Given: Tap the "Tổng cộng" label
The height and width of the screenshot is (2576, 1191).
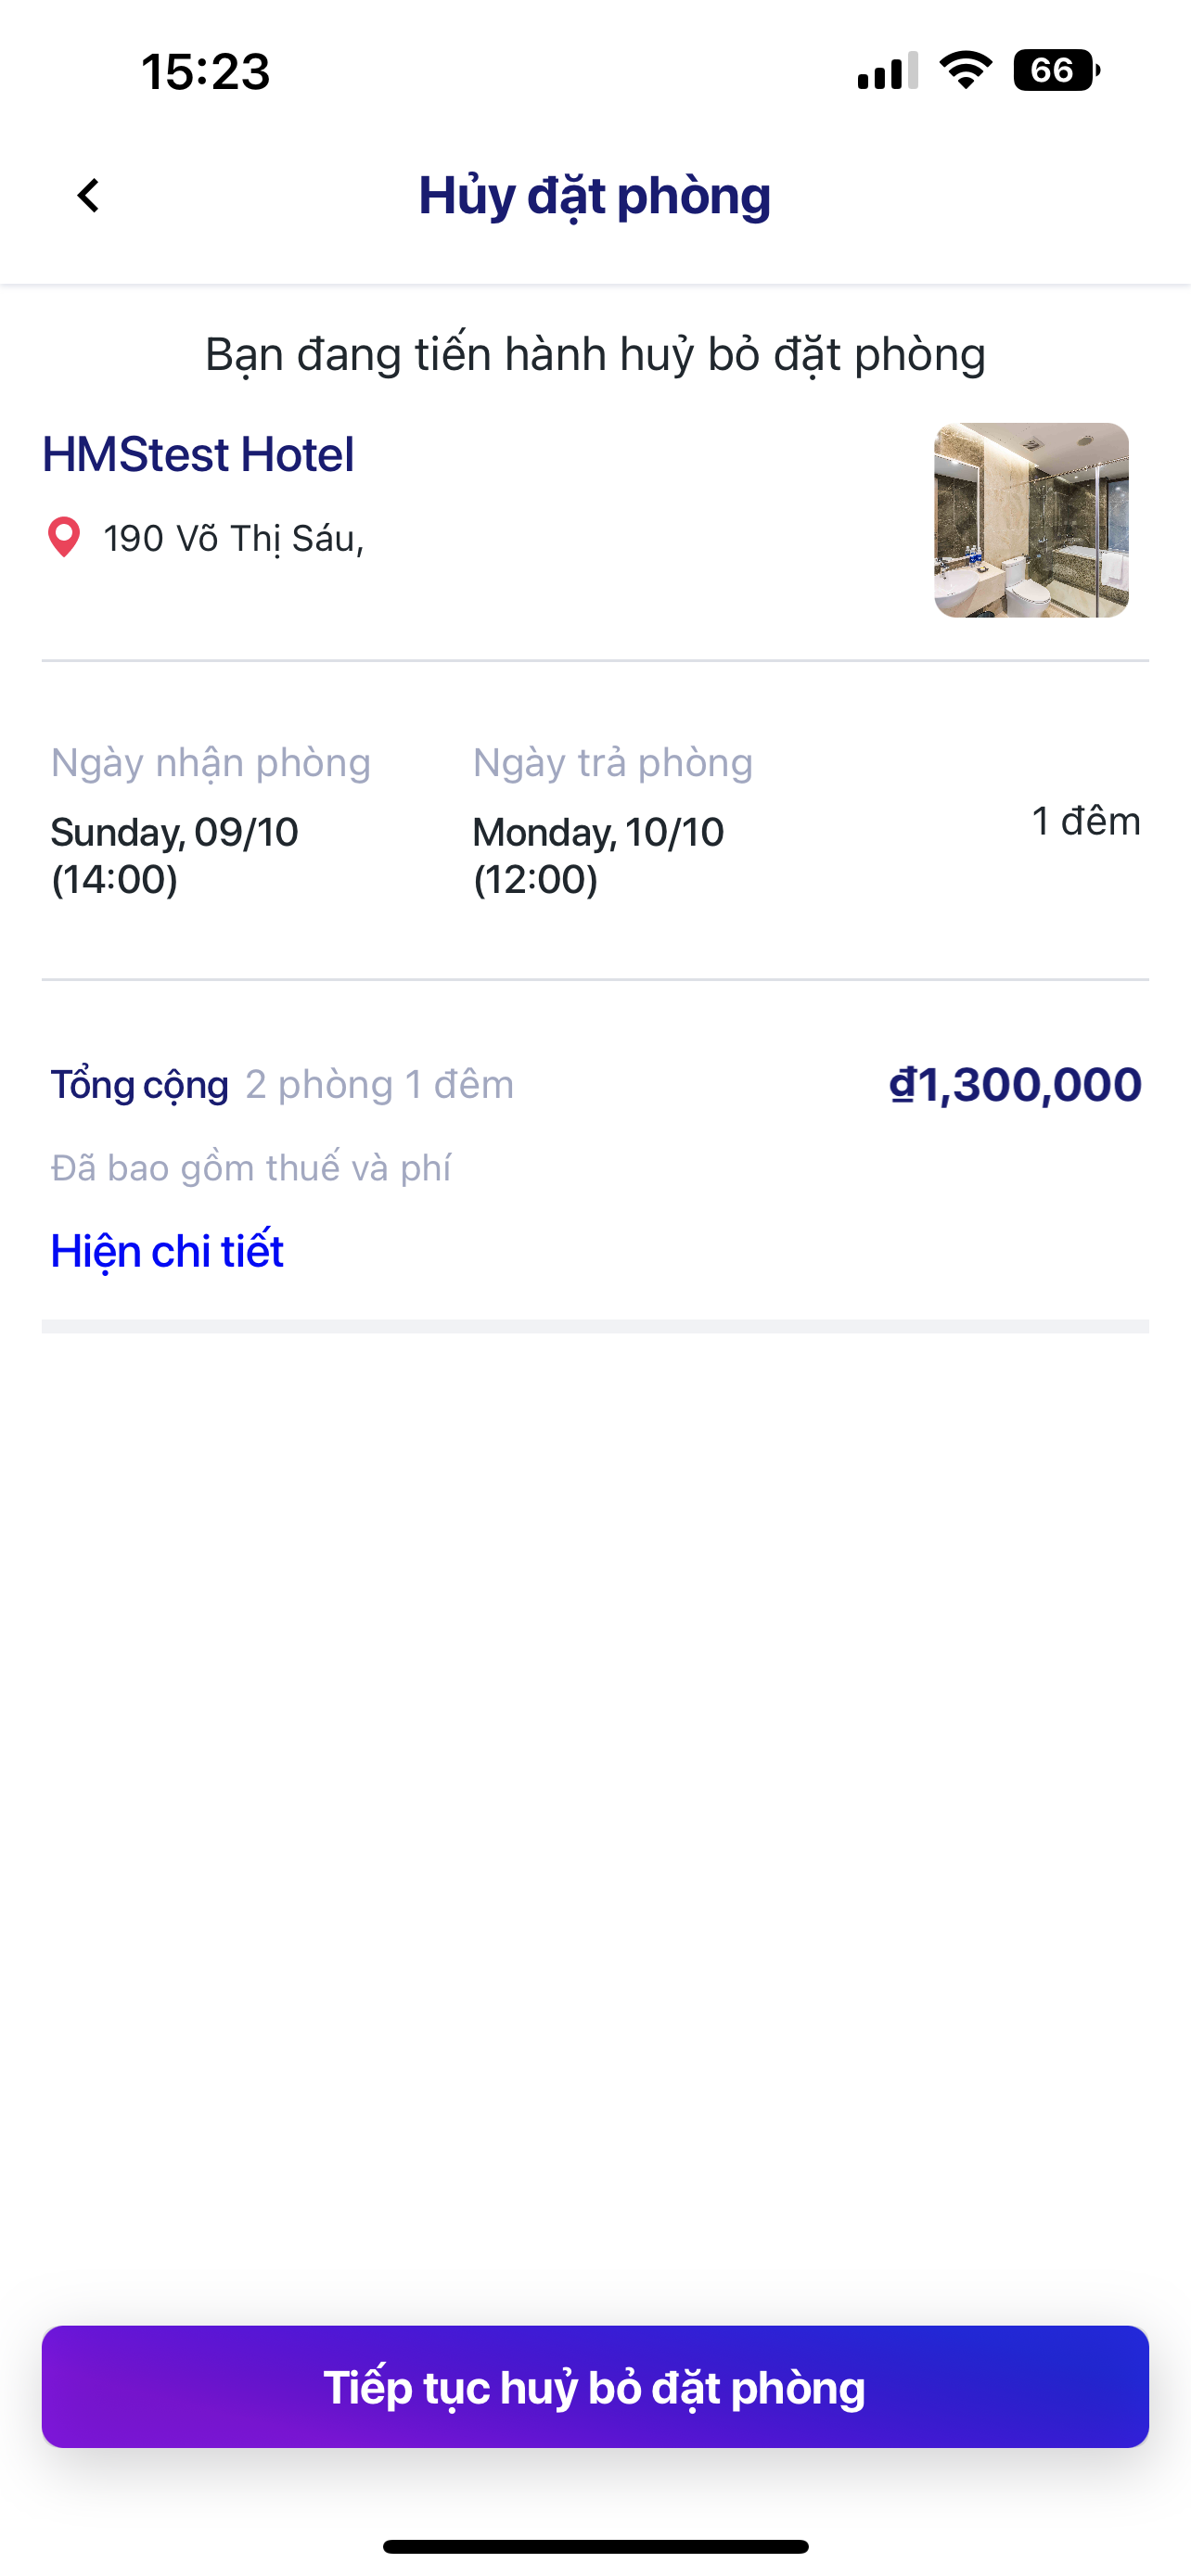Looking at the screenshot, I should click(140, 1085).
